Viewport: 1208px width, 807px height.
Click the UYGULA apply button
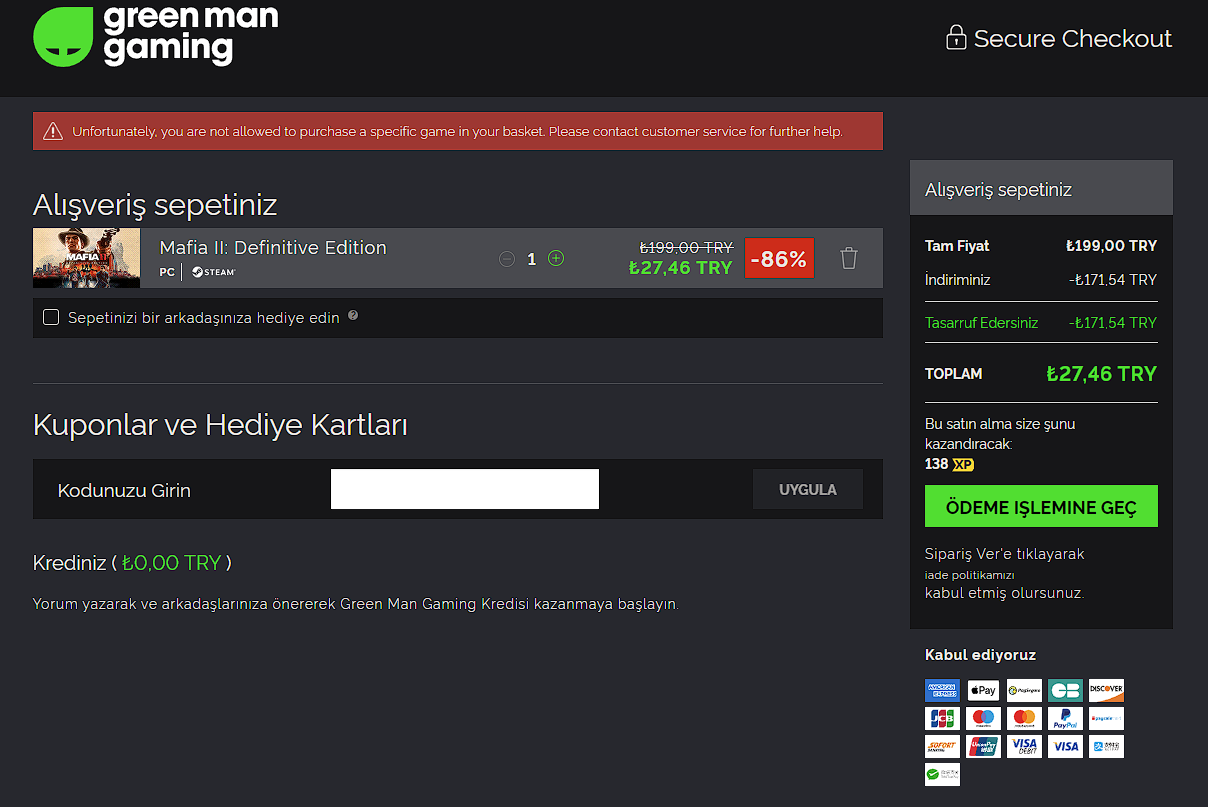pos(808,489)
